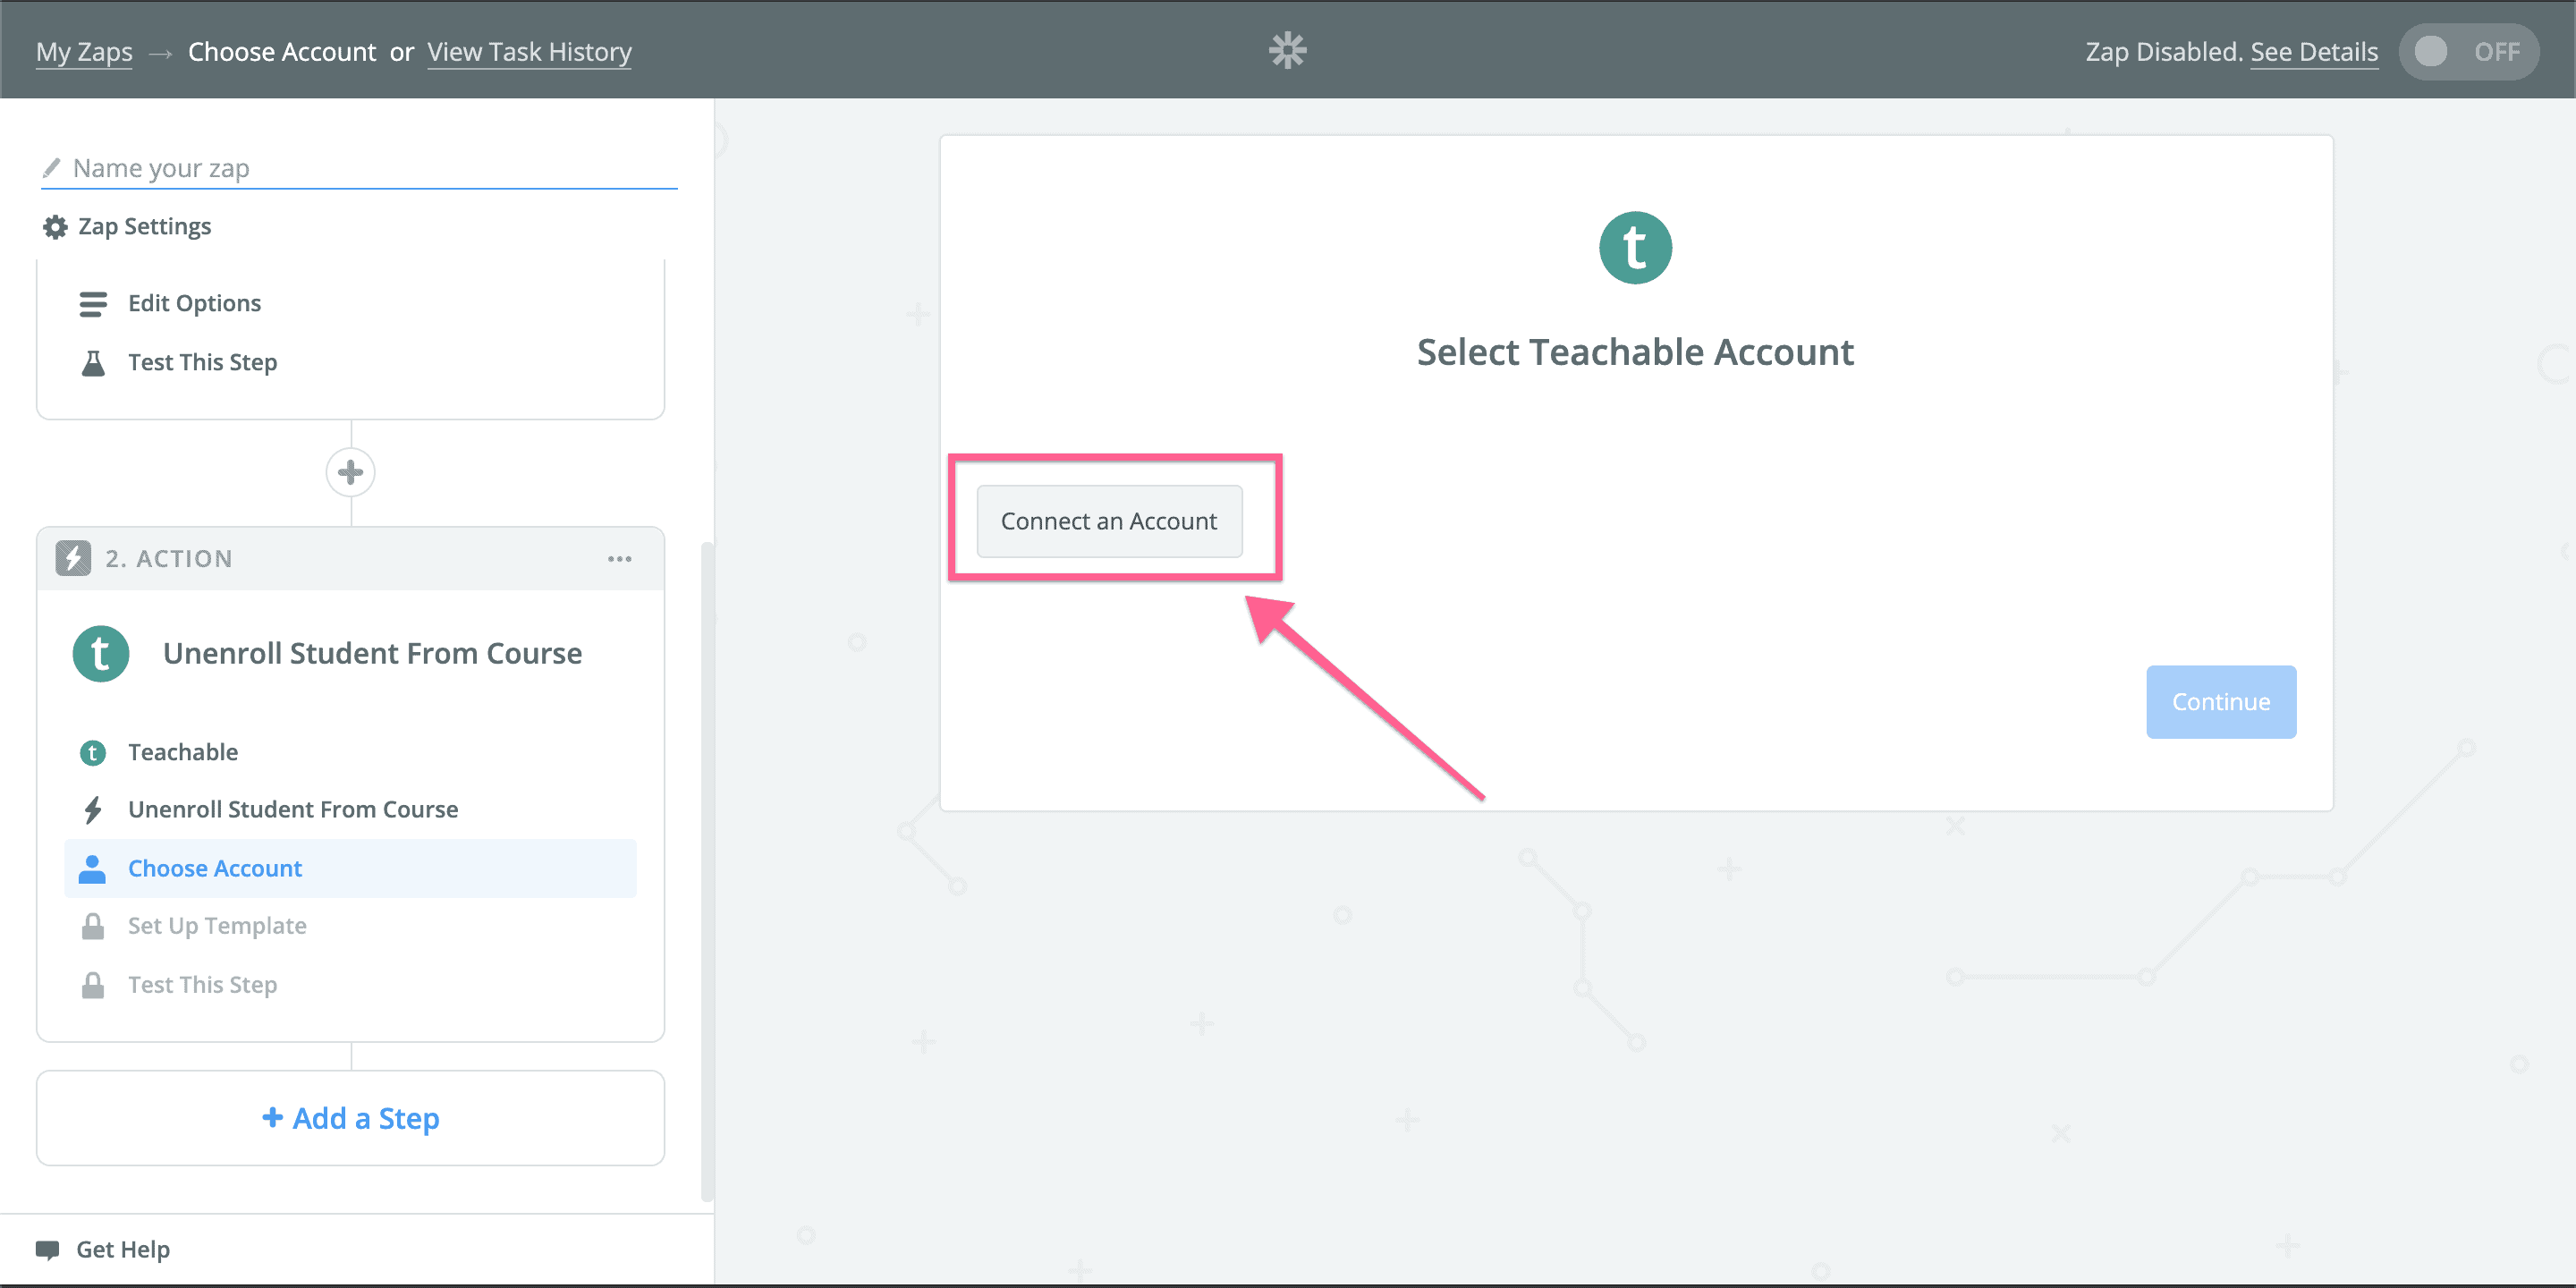
Task: Click Connect an Account button
Action: (x=1109, y=521)
